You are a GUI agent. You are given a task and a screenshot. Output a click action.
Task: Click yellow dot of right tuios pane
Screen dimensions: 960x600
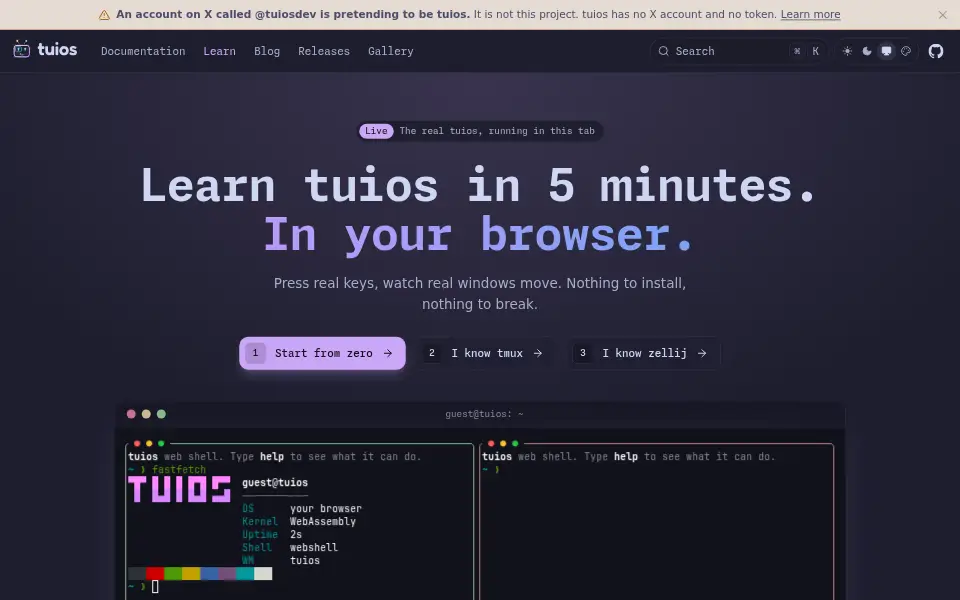coord(503,443)
